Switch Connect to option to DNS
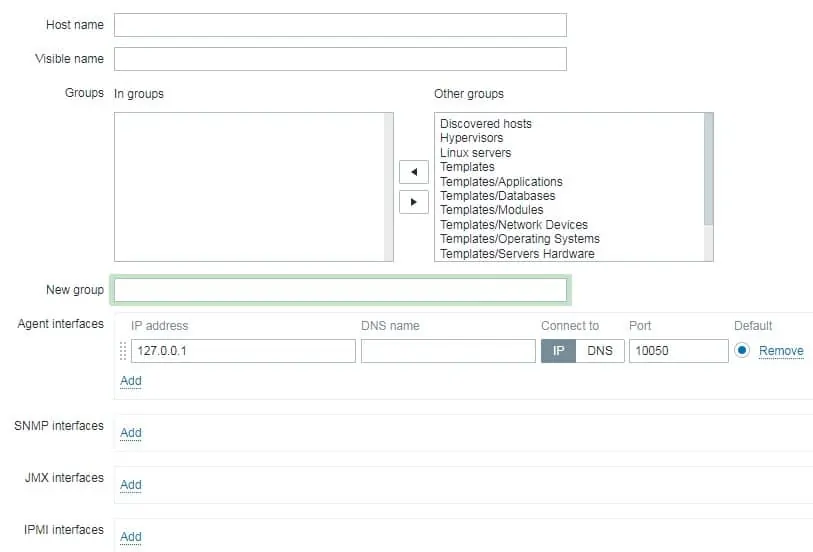The image size is (813, 552). (x=600, y=351)
